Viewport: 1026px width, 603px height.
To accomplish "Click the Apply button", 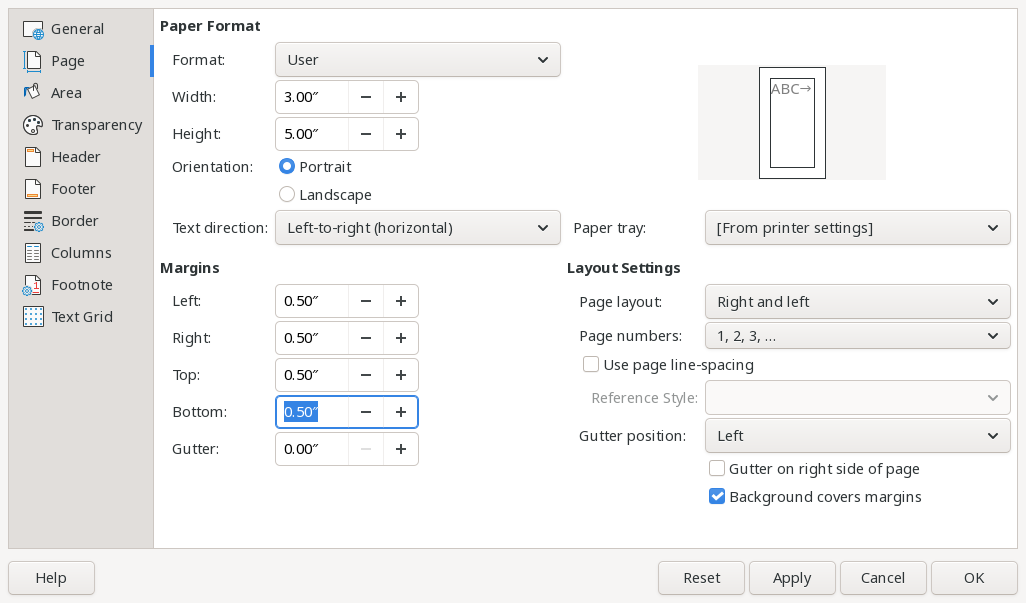I will pos(792,578).
